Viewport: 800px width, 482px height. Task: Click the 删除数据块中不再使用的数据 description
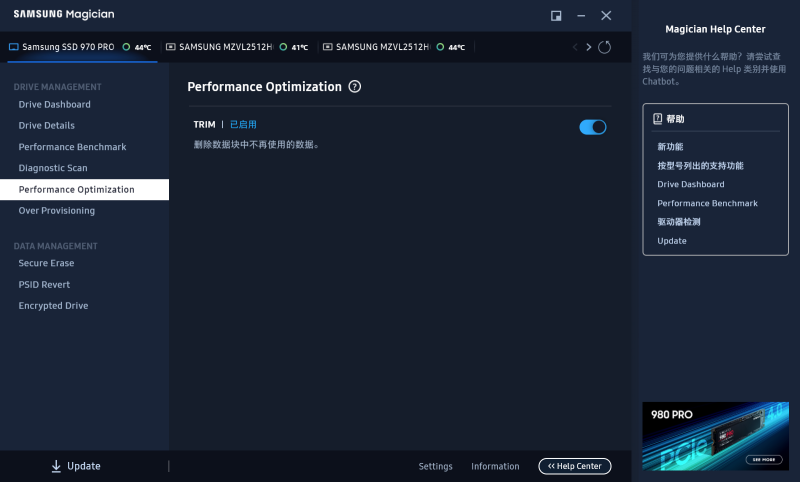pyautogui.click(x=257, y=145)
